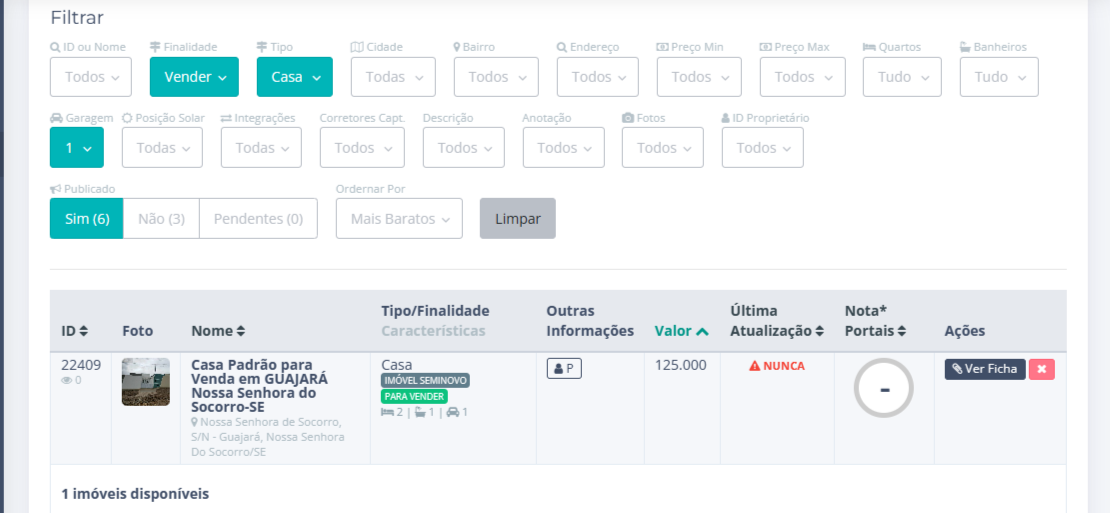
Task: Switch to 'Não (3)' published filter
Action: tap(161, 219)
